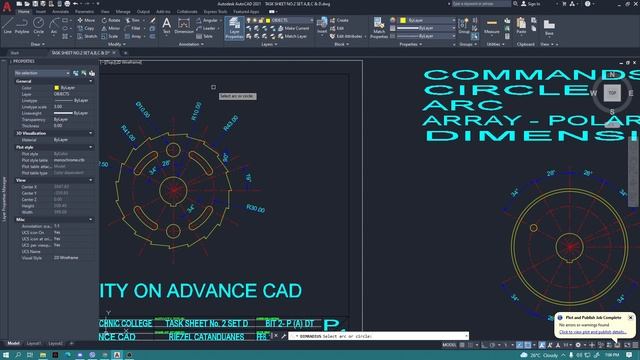The image size is (640, 360).
Task: Click the Match Properties tool
Action: coord(379,28)
